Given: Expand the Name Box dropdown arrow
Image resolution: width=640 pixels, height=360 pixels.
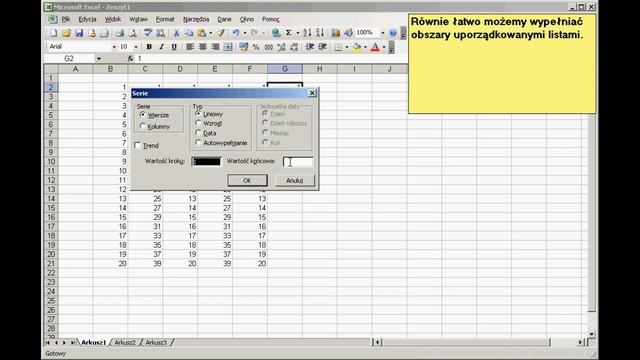Looking at the screenshot, I should tap(99, 58).
